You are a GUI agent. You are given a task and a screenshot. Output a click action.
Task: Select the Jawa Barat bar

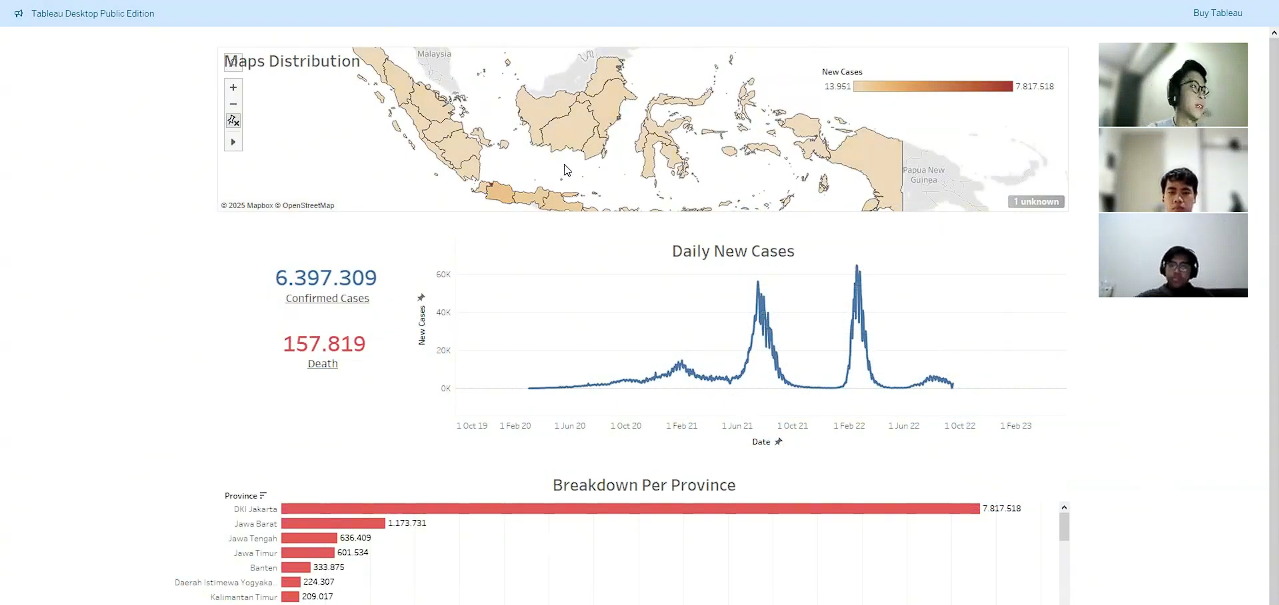pyautogui.click(x=333, y=523)
